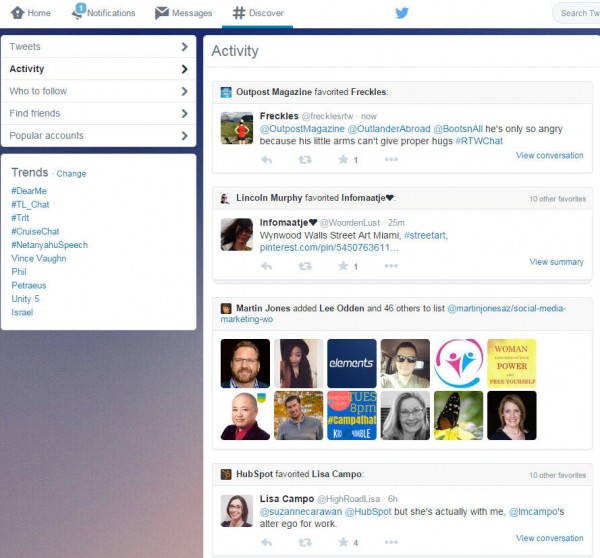View conversation on the Freckles tweet
The height and width of the screenshot is (558, 600).
pyautogui.click(x=549, y=155)
